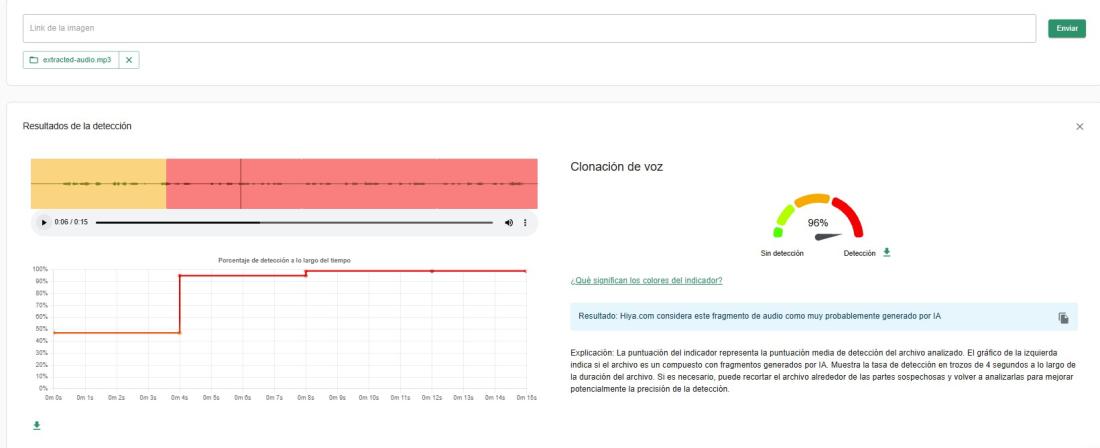Viewport: 1100px width, 448px height.
Task: Click the chart data point at 0m 12s
Action: coord(432,271)
